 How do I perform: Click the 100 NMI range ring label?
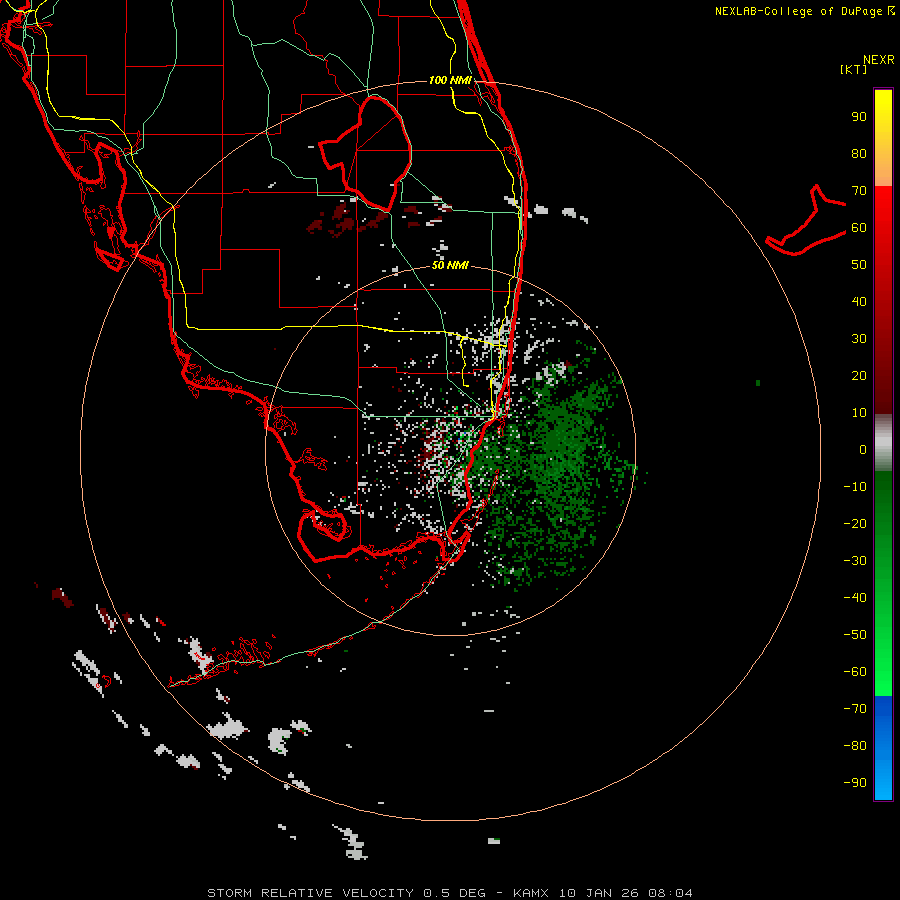[450, 80]
